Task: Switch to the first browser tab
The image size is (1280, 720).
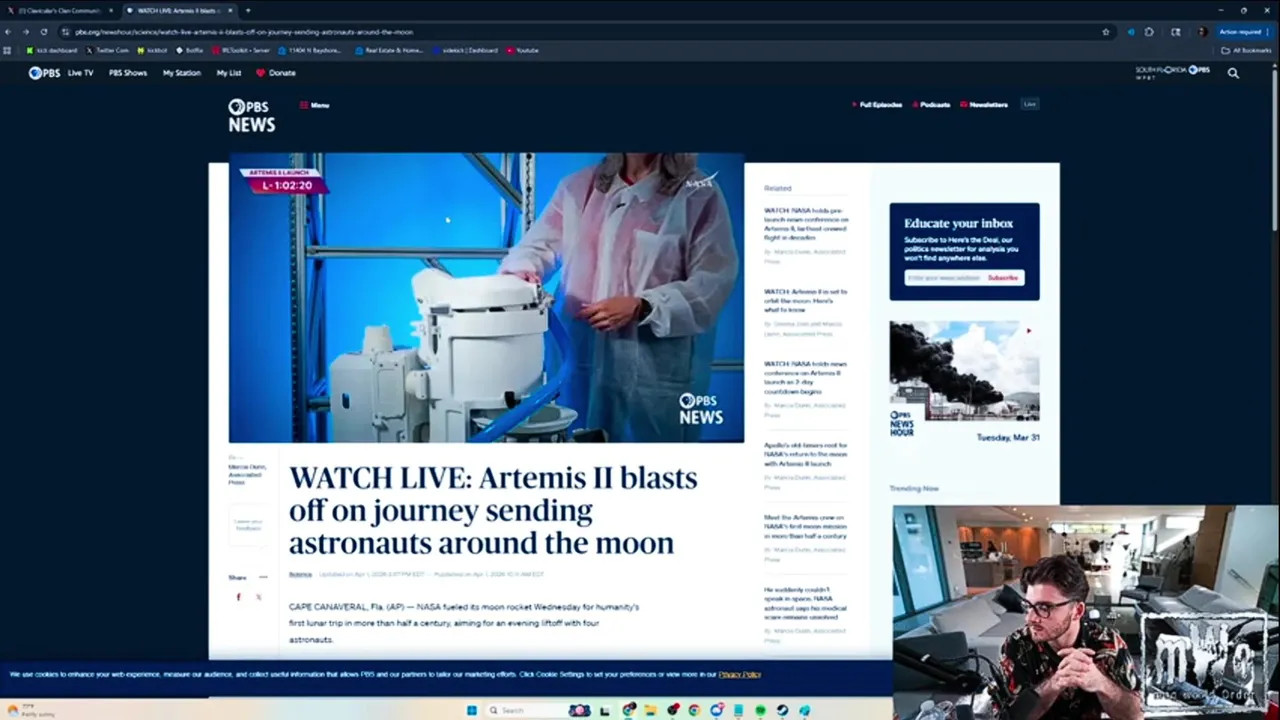Action: (60, 10)
